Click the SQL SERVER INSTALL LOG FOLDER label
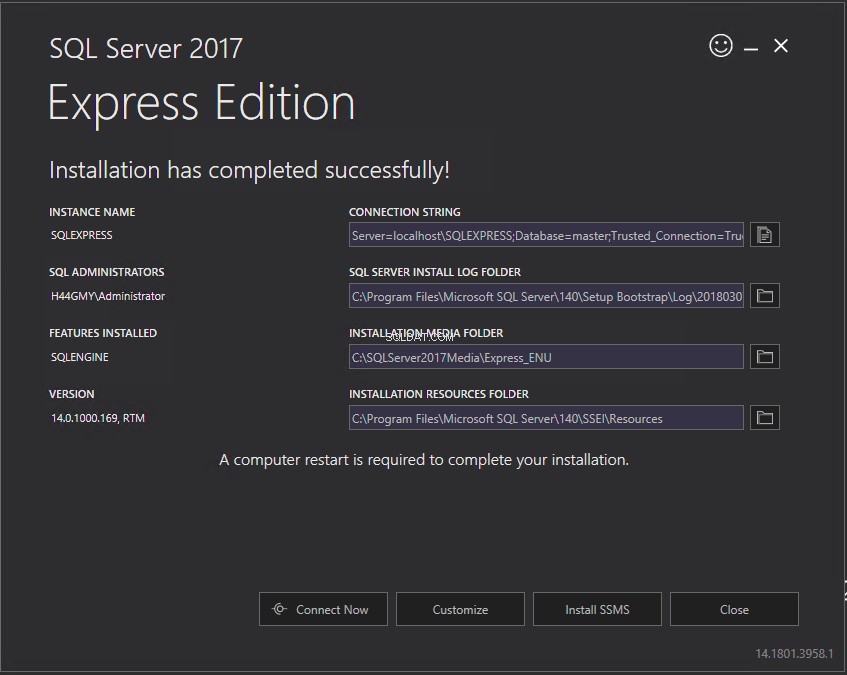 coord(435,273)
